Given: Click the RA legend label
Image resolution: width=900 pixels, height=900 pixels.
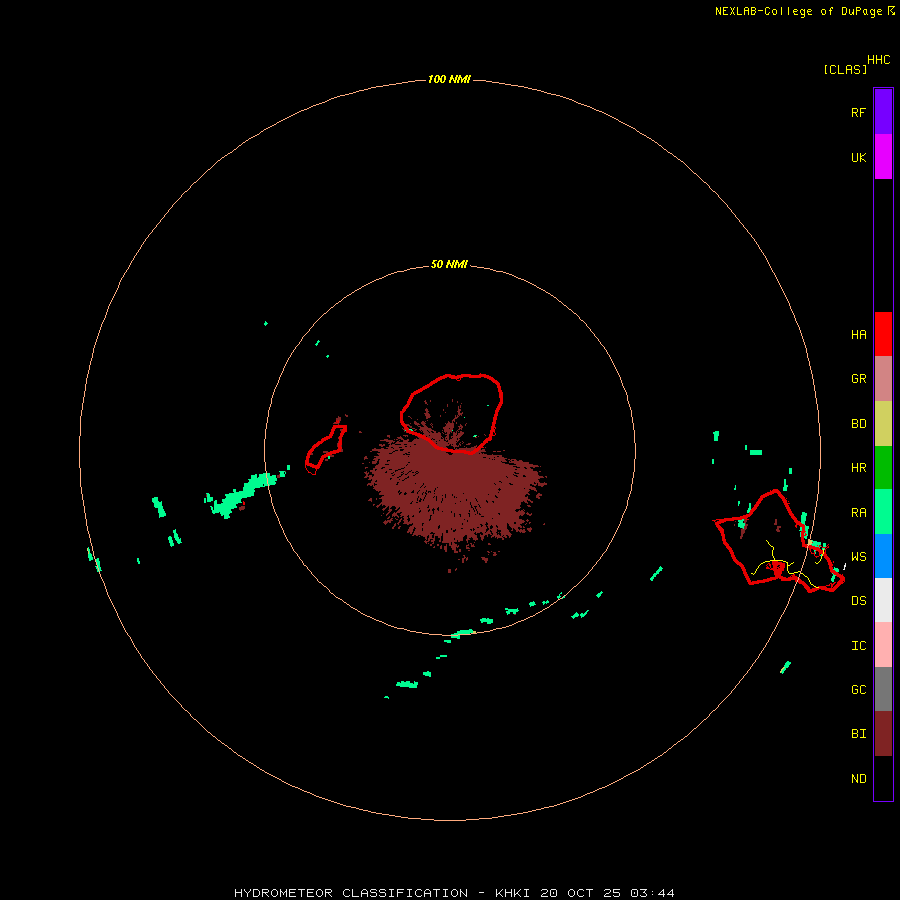Looking at the screenshot, I should pos(859,513).
